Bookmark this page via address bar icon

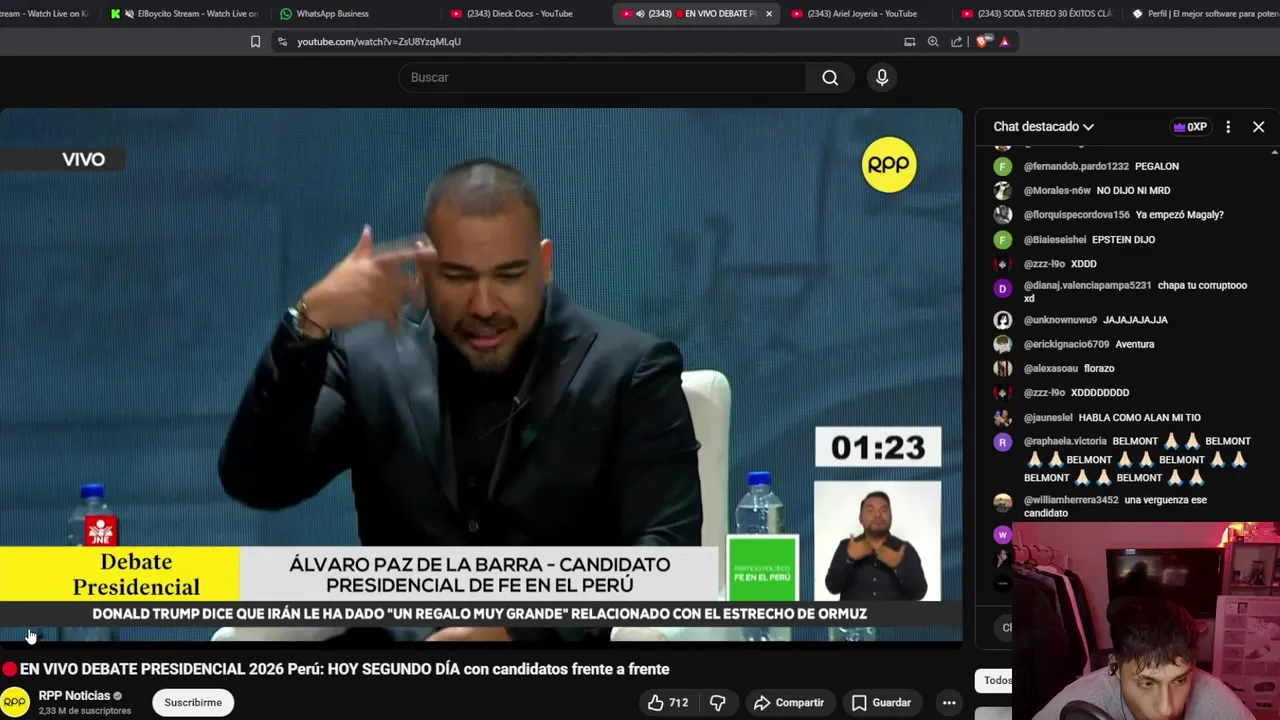point(255,42)
